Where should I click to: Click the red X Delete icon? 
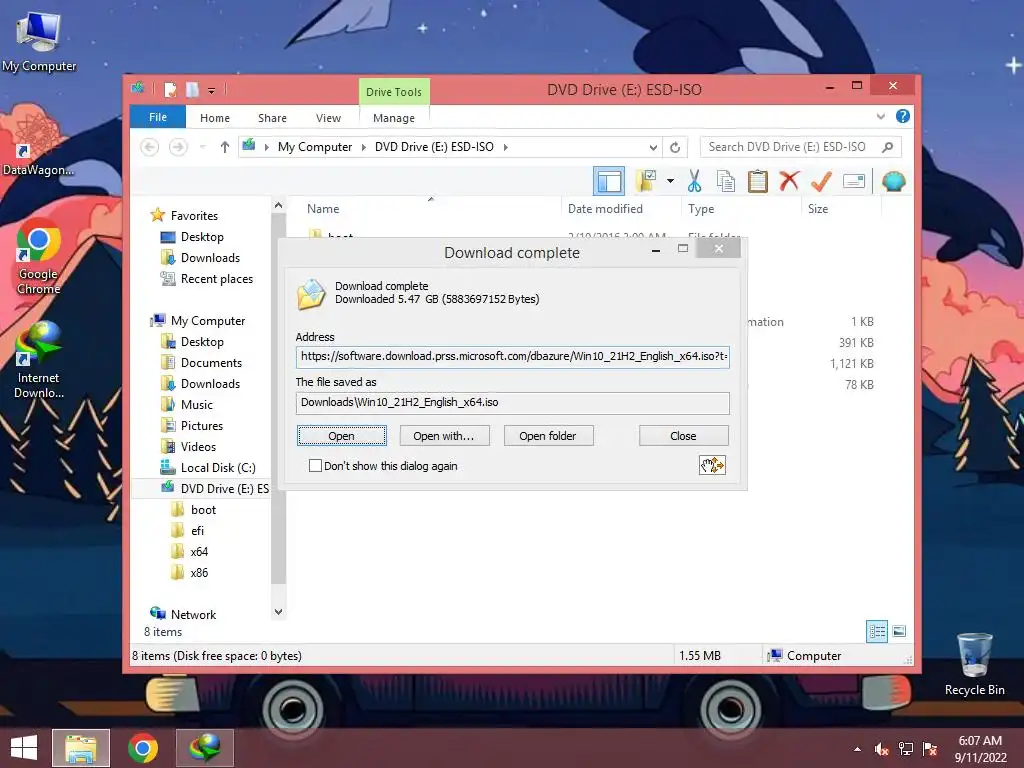(789, 180)
